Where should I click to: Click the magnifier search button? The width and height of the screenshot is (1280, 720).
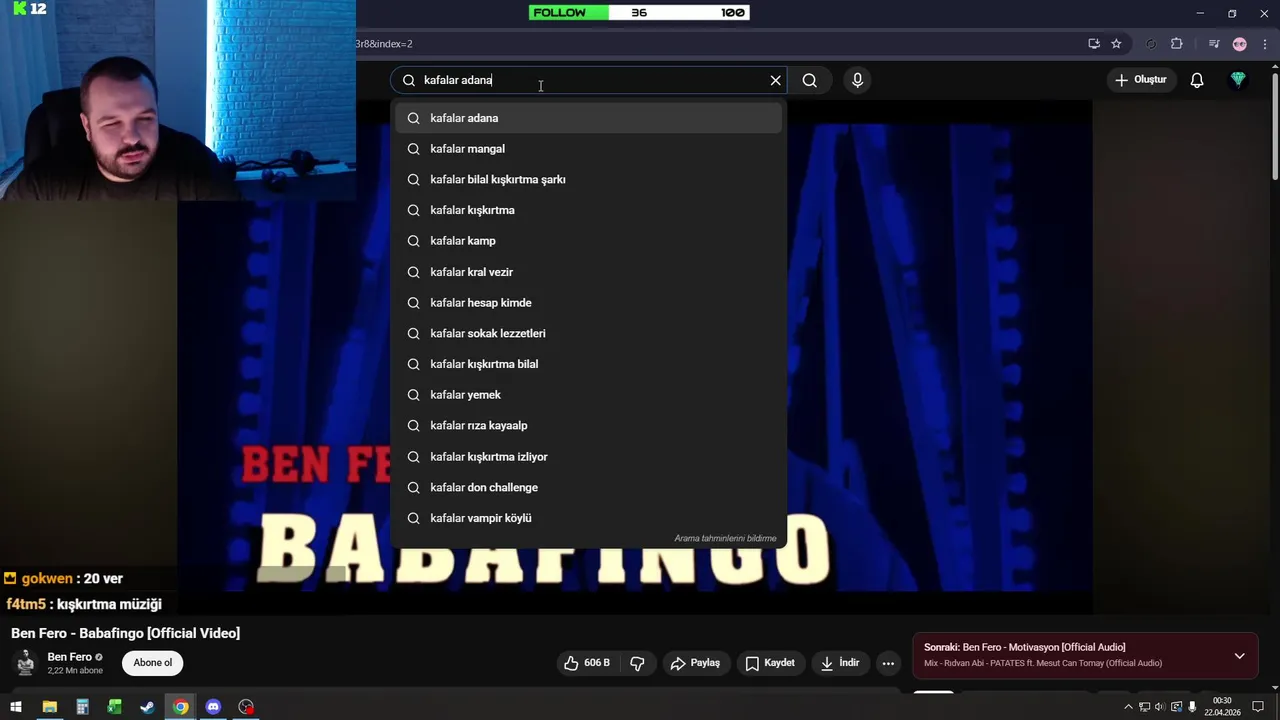(x=810, y=80)
